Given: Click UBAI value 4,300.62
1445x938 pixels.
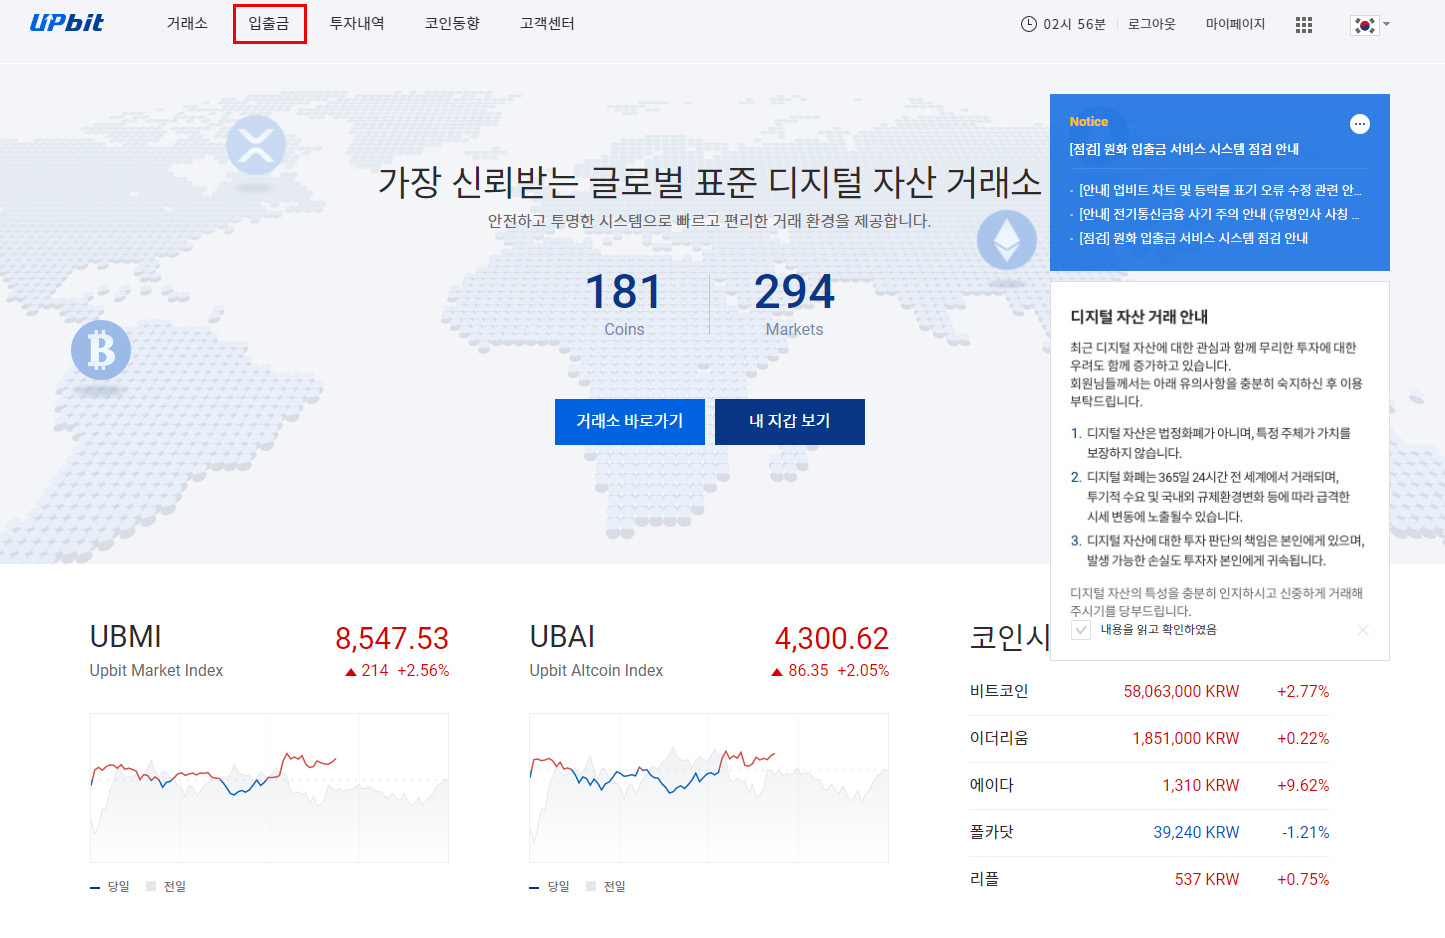Looking at the screenshot, I should tap(832, 638).
